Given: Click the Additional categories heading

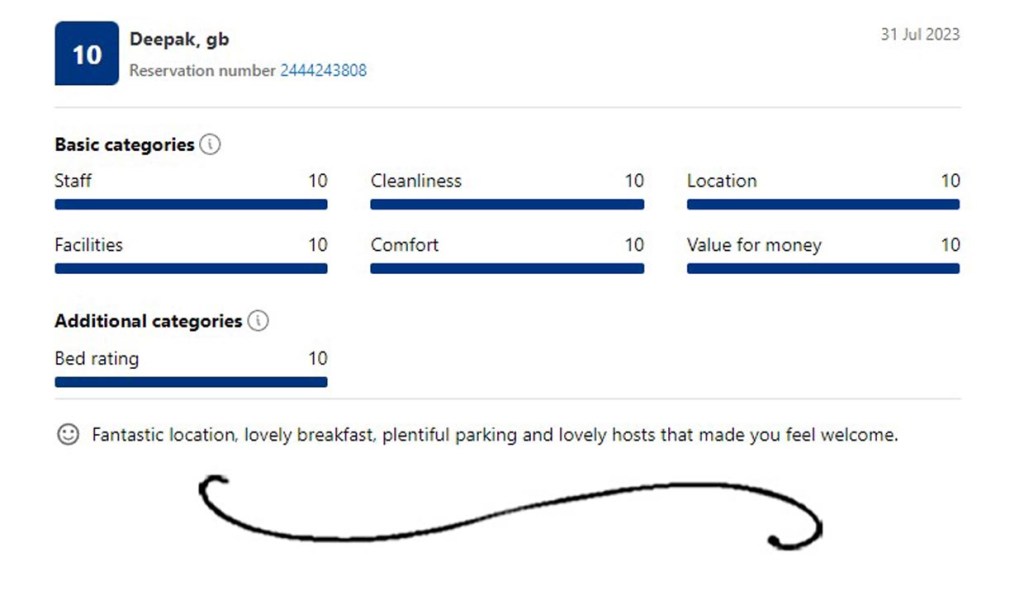Looking at the screenshot, I should pyautogui.click(x=148, y=321).
